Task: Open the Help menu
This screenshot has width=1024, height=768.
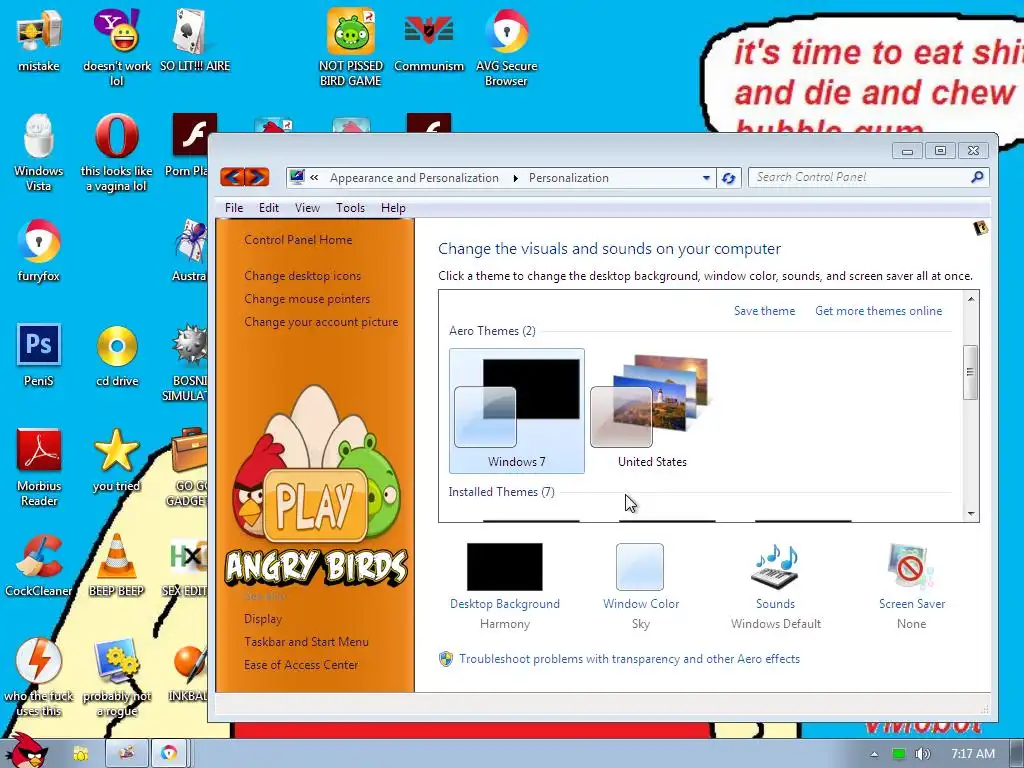Action: (x=393, y=208)
